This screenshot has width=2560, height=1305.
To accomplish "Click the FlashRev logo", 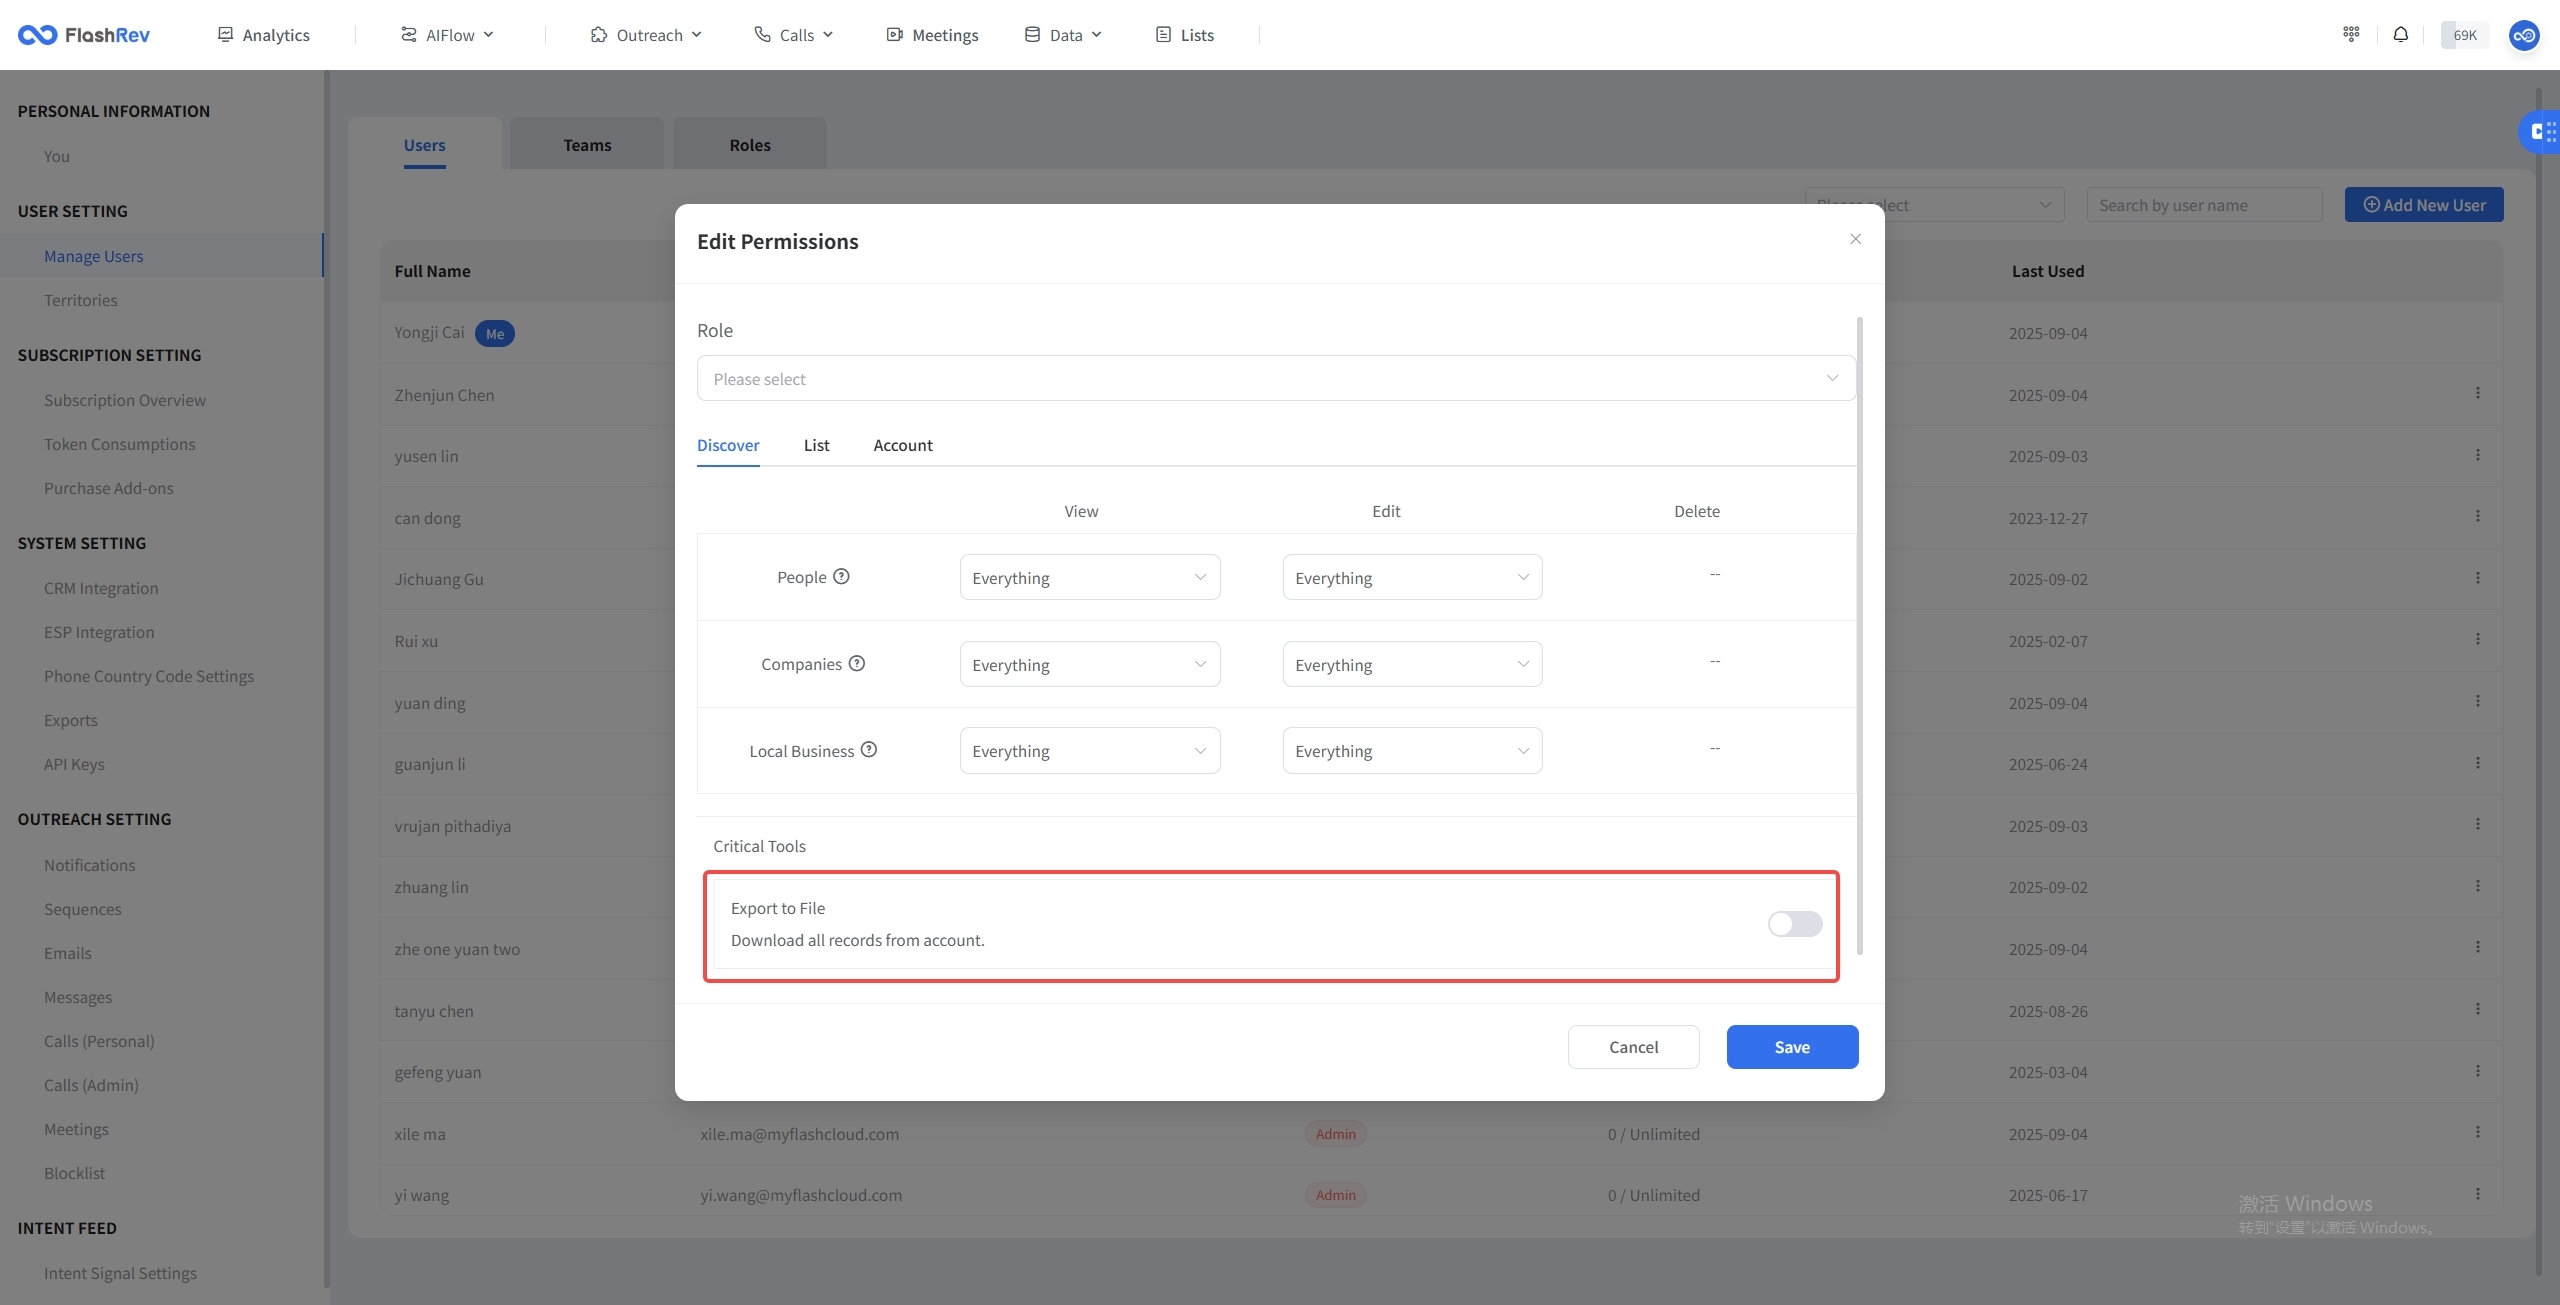I will click(x=84, y=35).
